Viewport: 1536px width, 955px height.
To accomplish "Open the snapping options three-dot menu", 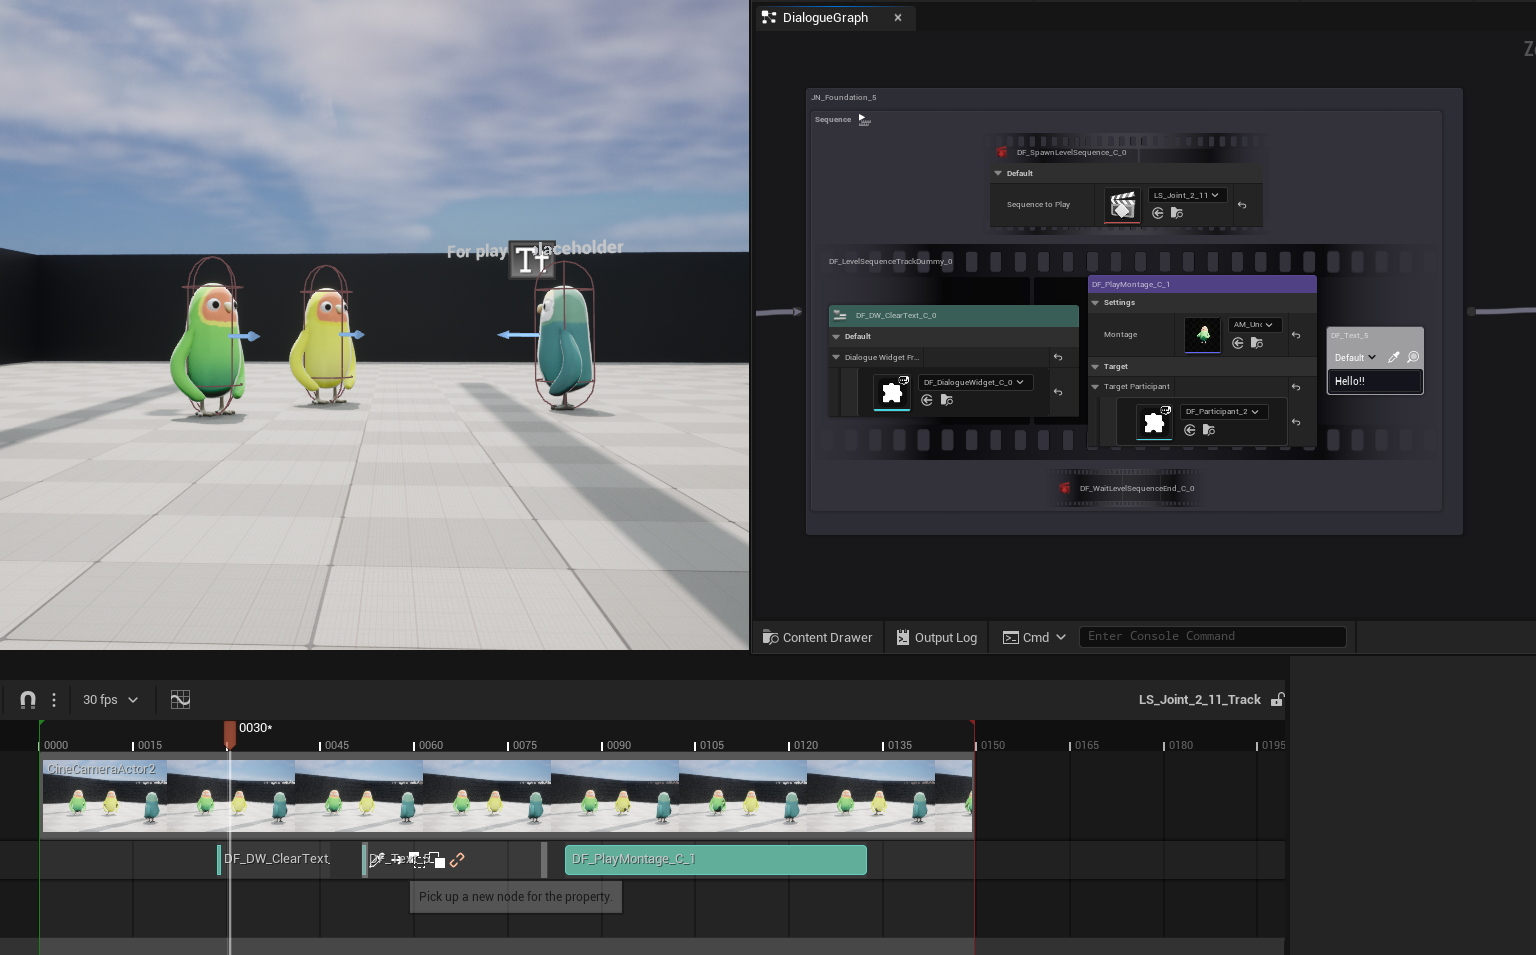I will pyautogui.click(x=54, y=700).
